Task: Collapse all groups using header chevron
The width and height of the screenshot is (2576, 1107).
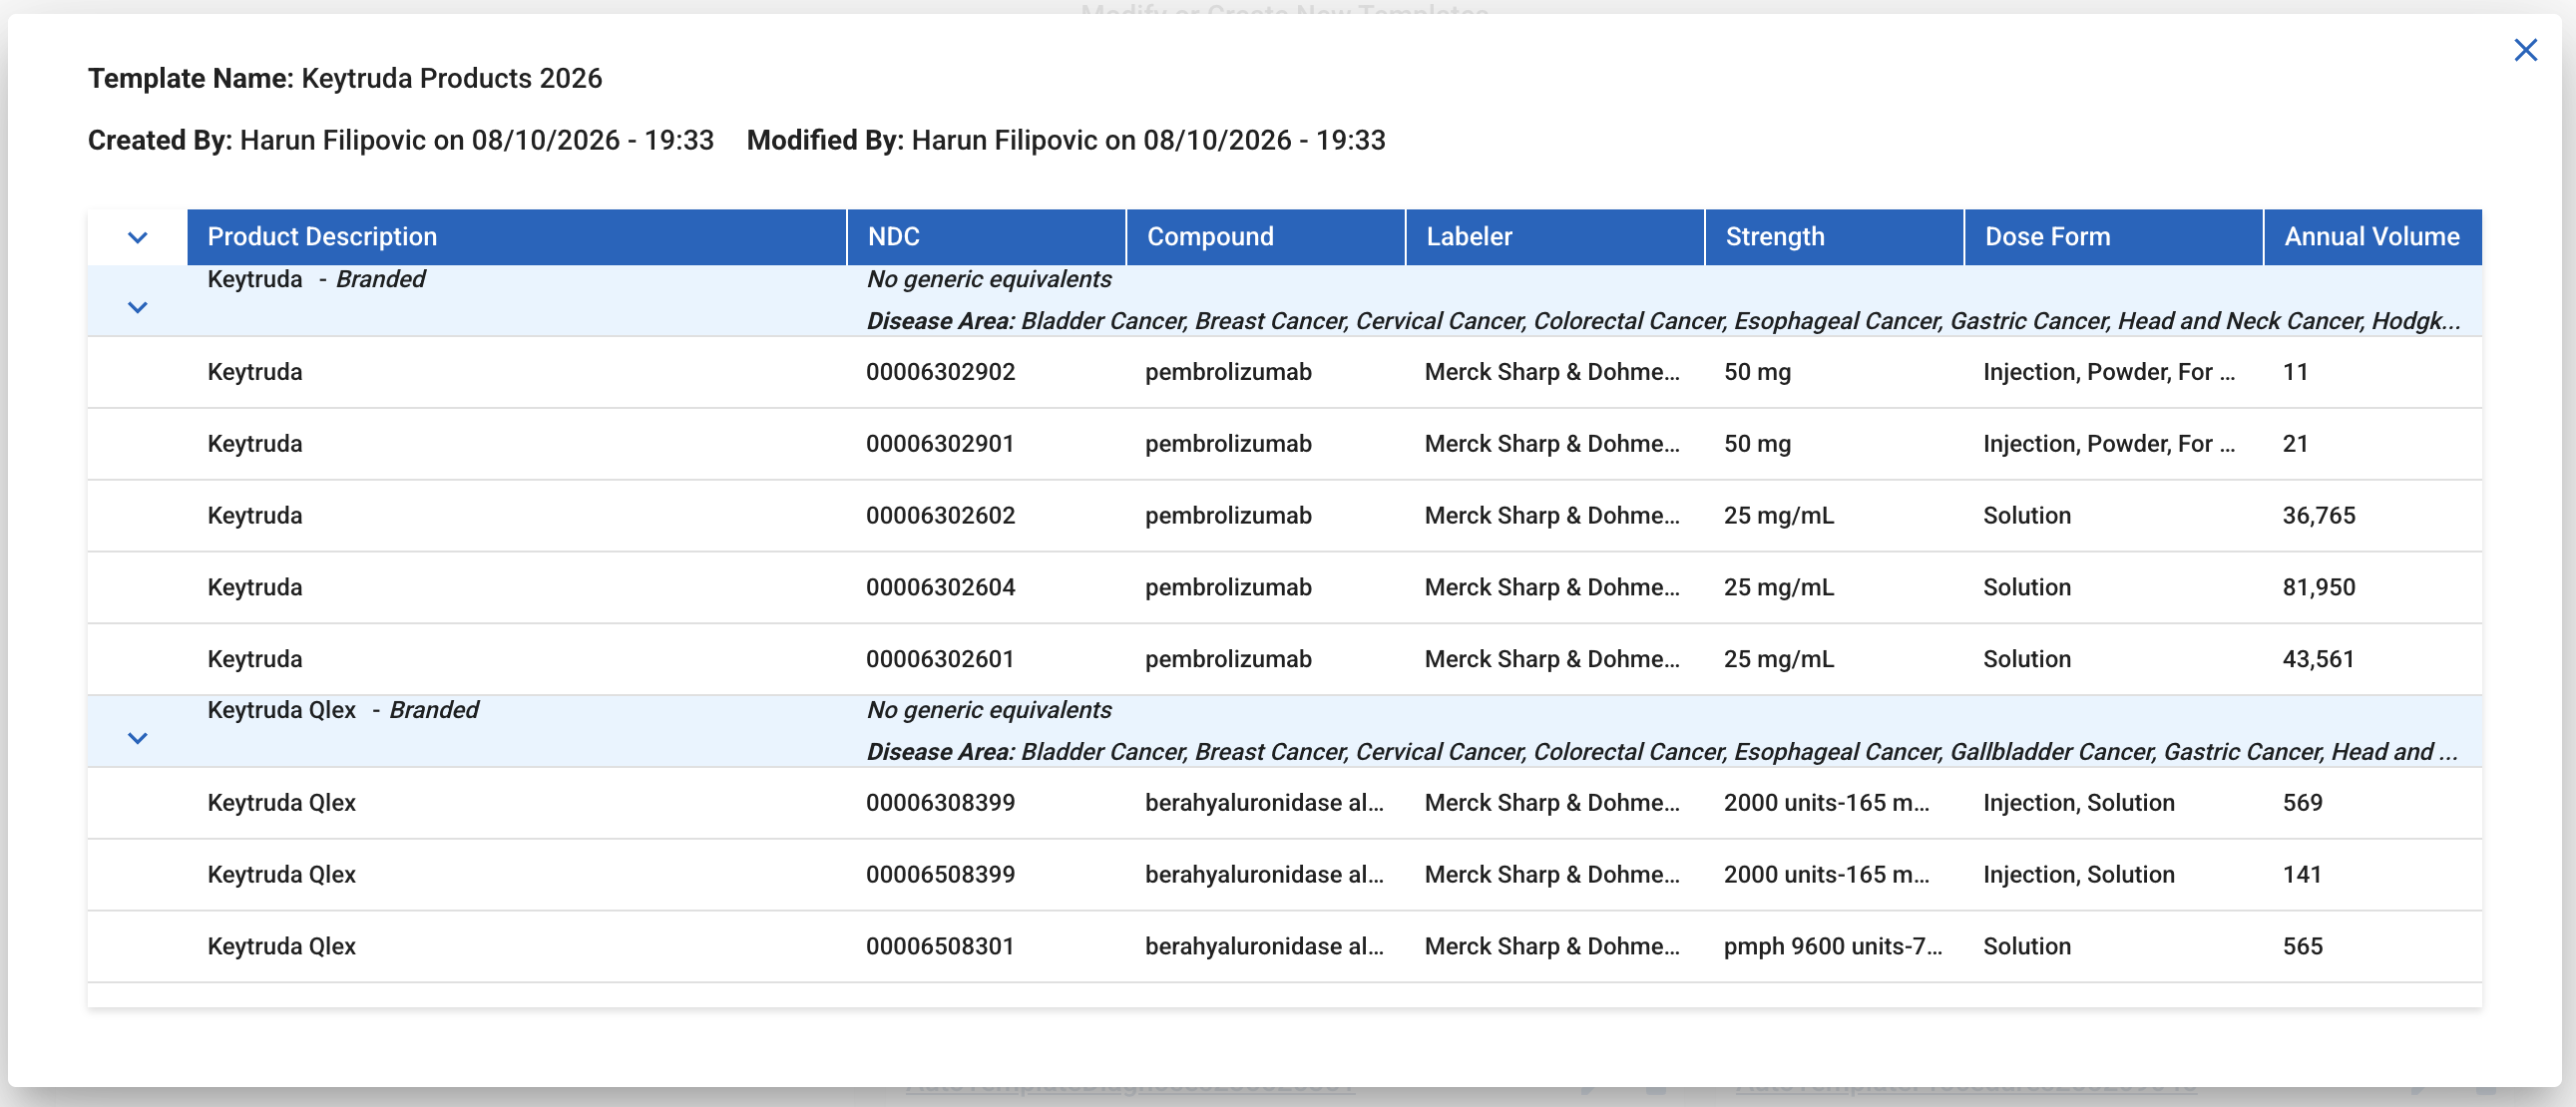Action: (138, 237)
